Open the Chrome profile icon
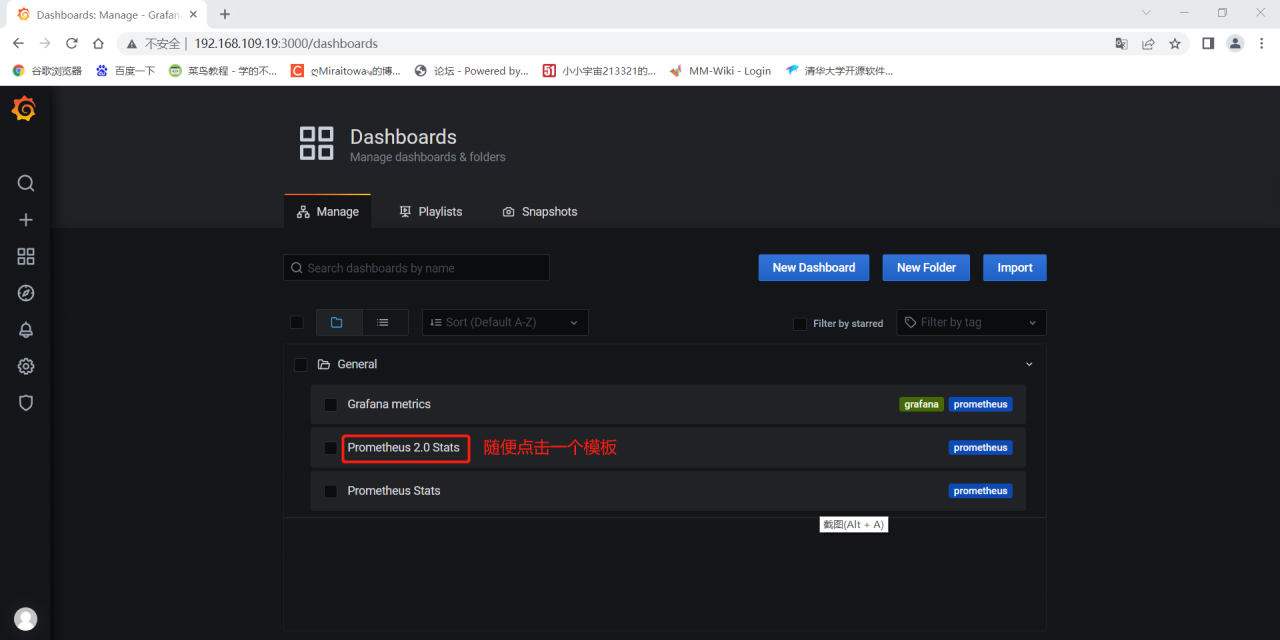Screen dimensions: 1280x640 click(x=1236, y=44)
